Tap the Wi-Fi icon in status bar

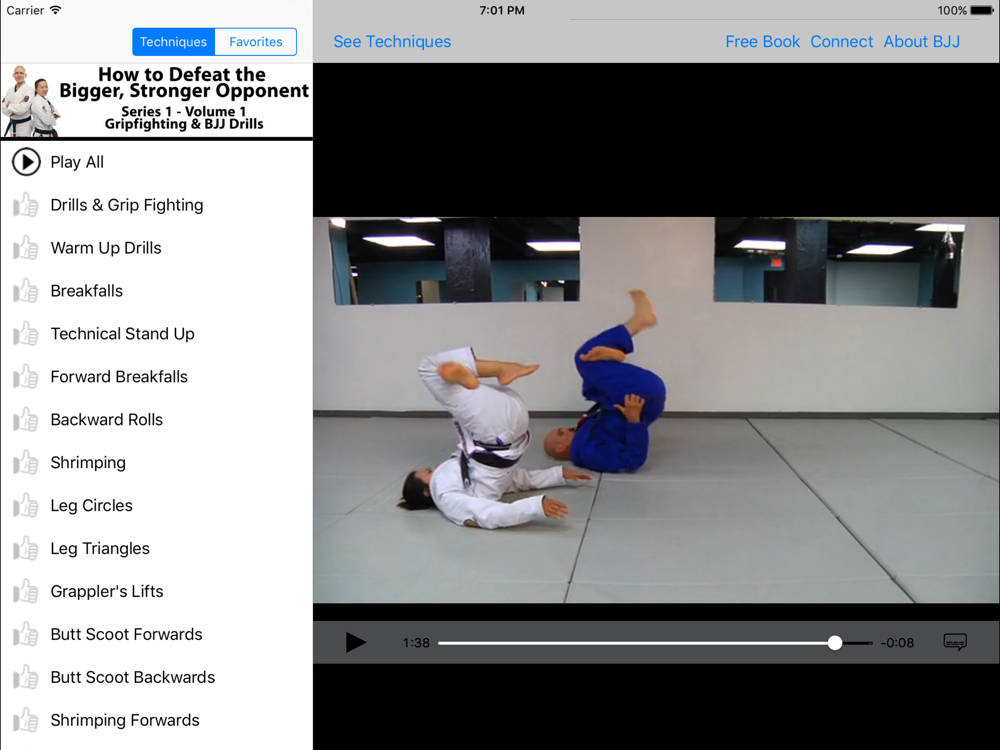pos(55,10)
